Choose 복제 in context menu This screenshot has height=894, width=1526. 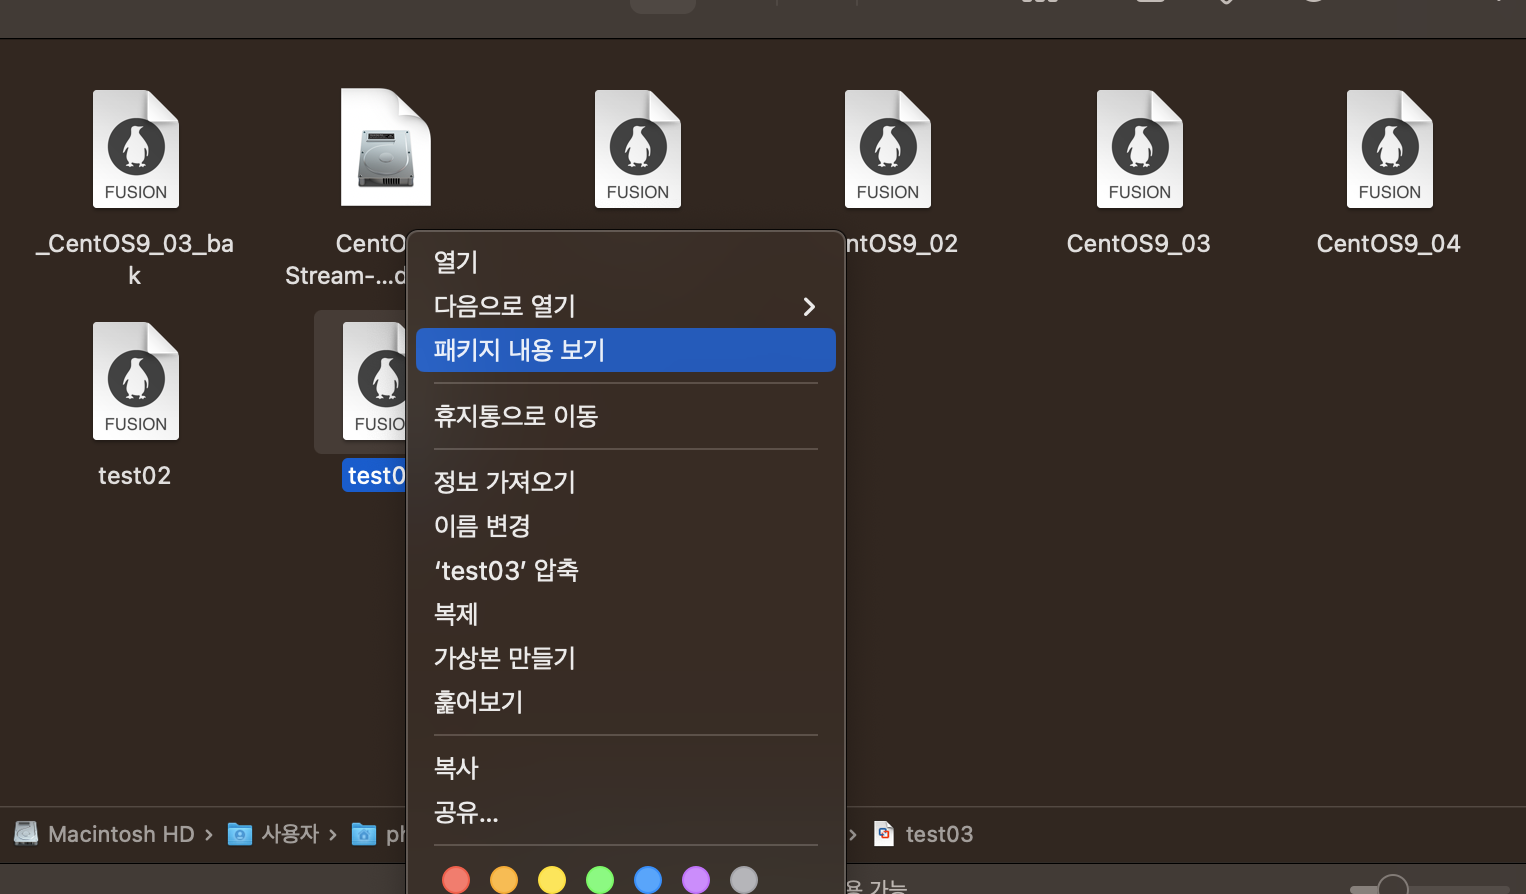click(625, 614)
